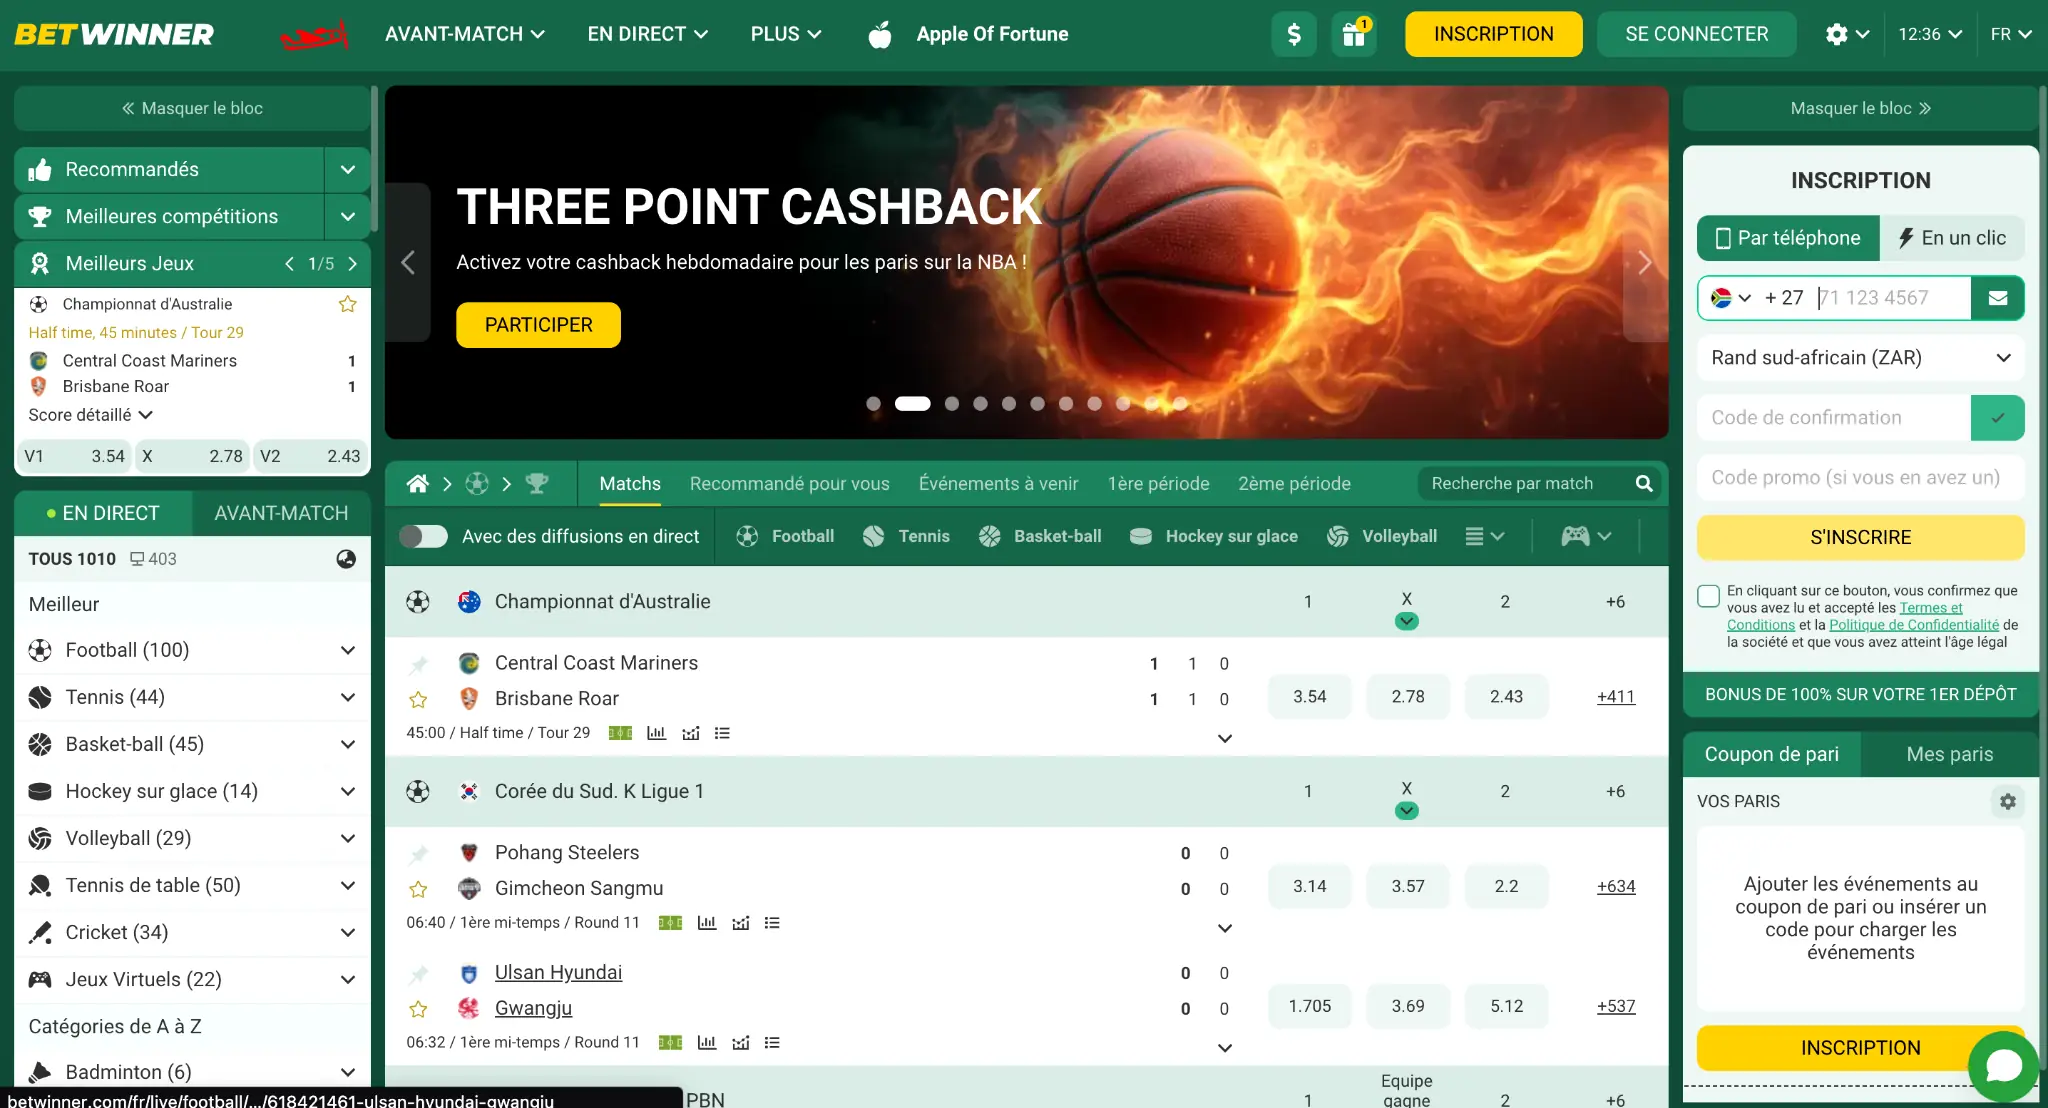
Task: Switch to Mes paris tab
Action: pos(1949,755)
